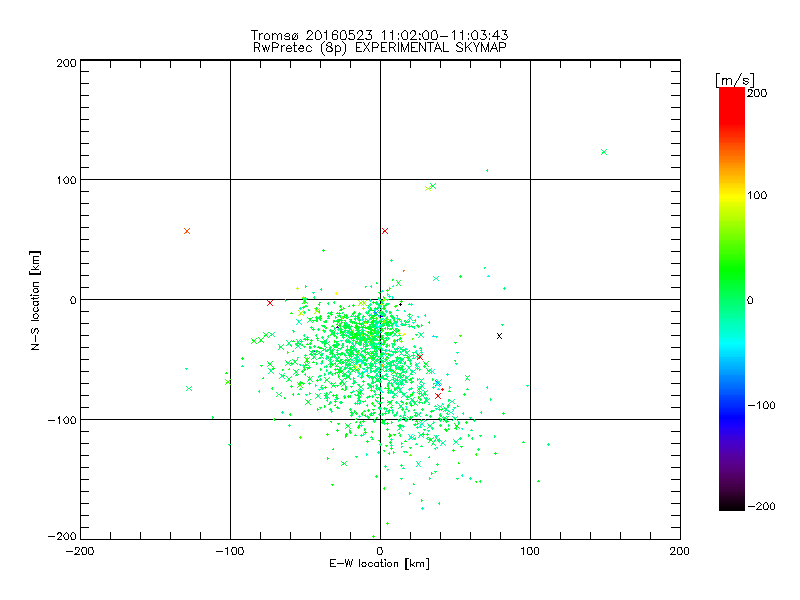Click the x-axis tick label '−100'
Screen dimensions: 800x600
click(x=230, y=551)
